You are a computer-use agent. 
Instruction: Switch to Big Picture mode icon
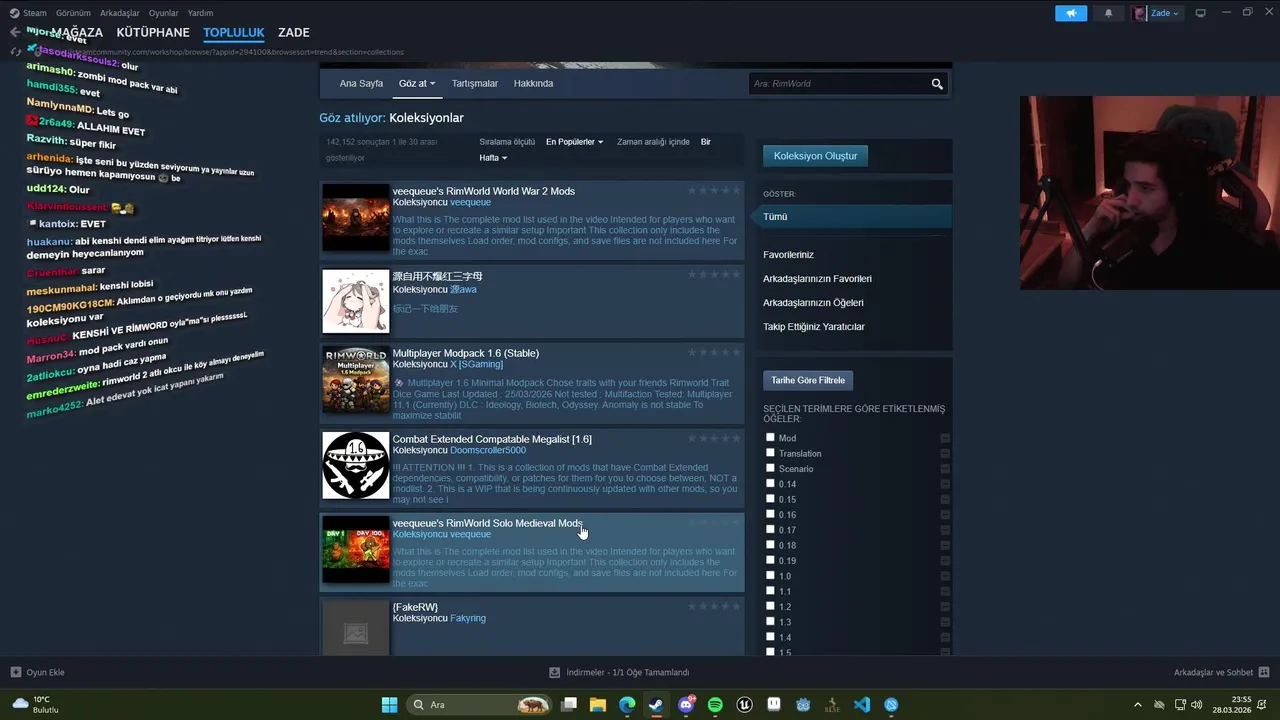[x=1200, y=13]
